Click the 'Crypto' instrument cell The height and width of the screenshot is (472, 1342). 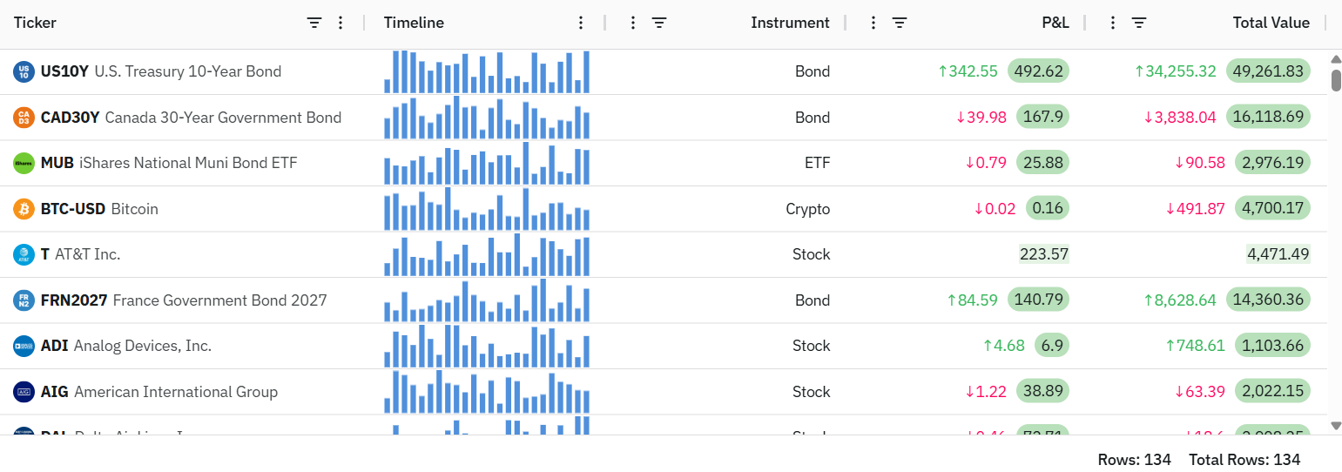tap(808, 209)
